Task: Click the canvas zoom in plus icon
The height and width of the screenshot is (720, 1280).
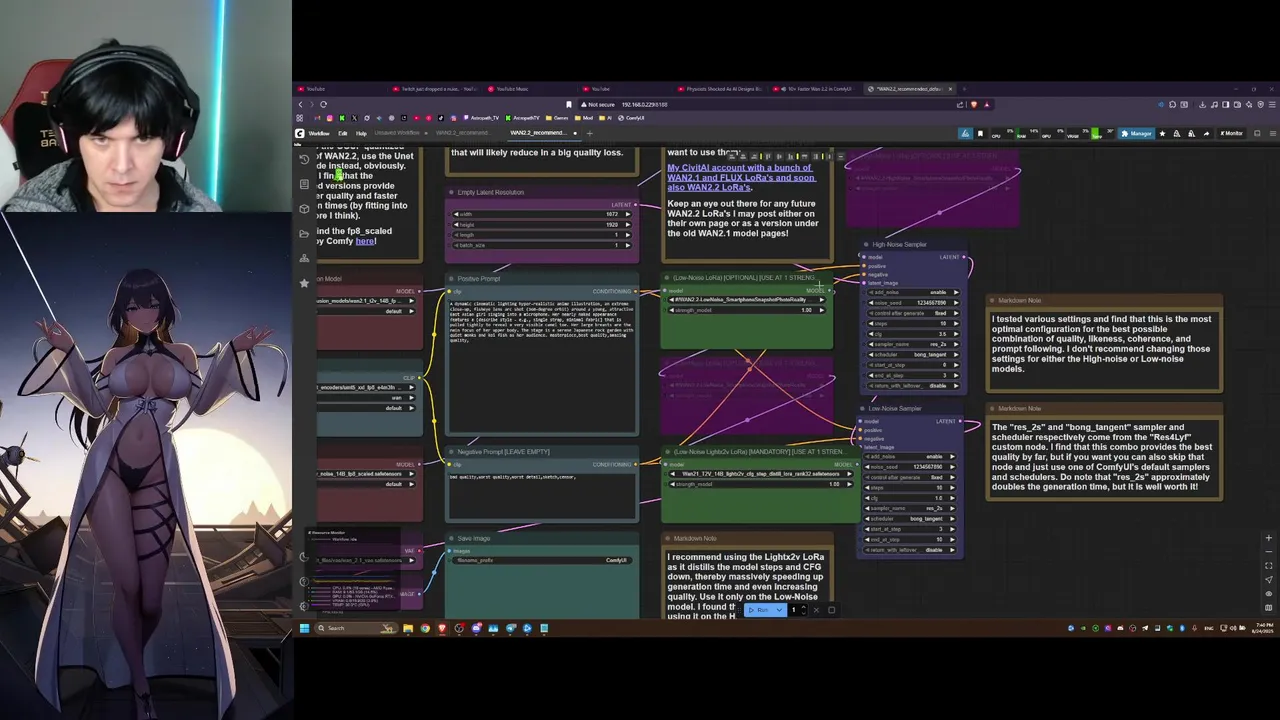Action: 1269,539
